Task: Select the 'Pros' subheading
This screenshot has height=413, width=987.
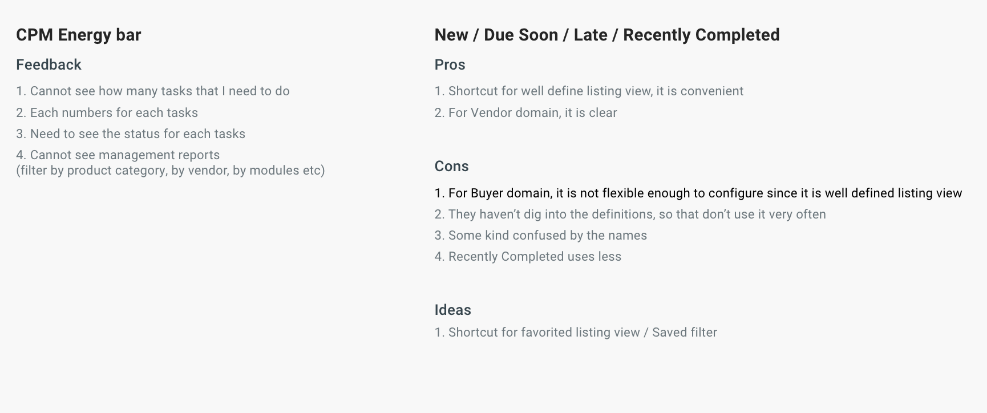Action: [x=449, y=65]
